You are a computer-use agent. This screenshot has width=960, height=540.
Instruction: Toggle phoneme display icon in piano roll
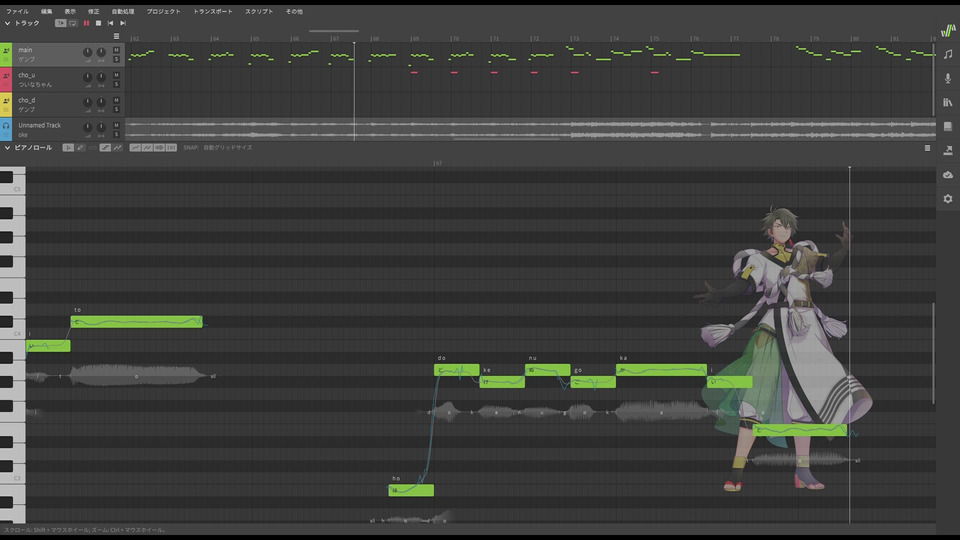point(171,148)
